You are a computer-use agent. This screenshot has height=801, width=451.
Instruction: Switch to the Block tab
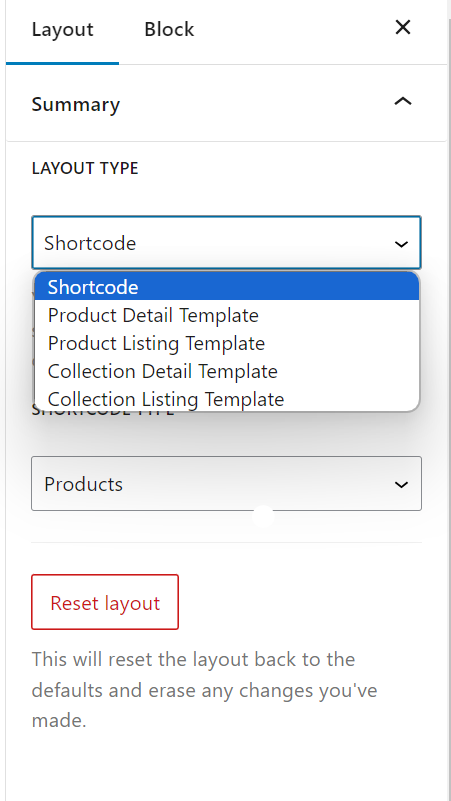click(169, 30)
